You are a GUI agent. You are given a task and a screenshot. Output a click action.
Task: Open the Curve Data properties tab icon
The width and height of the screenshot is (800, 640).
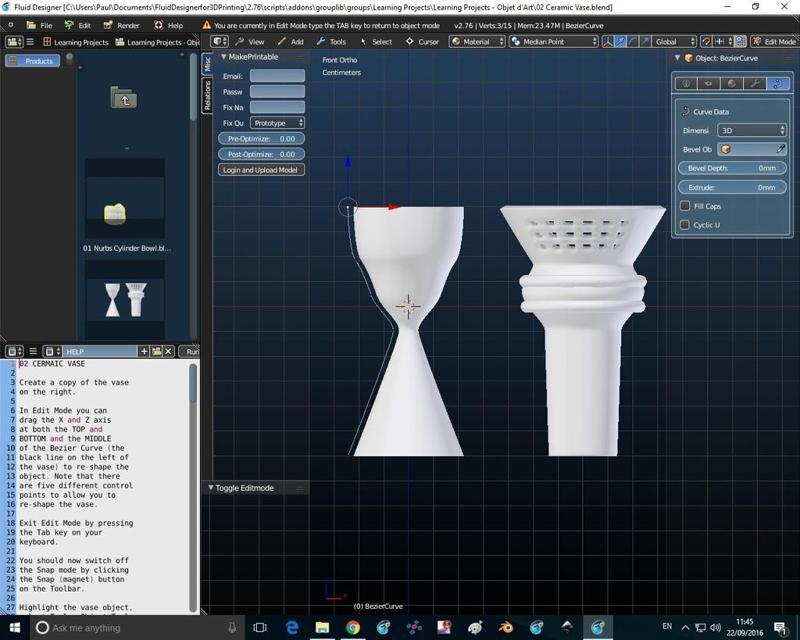[778, 84]
